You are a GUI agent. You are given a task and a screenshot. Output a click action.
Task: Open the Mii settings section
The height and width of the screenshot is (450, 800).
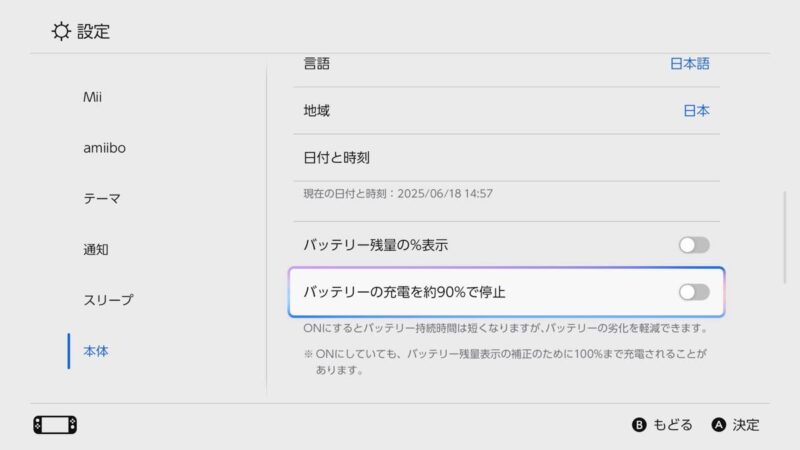click(x=92, y=97)
